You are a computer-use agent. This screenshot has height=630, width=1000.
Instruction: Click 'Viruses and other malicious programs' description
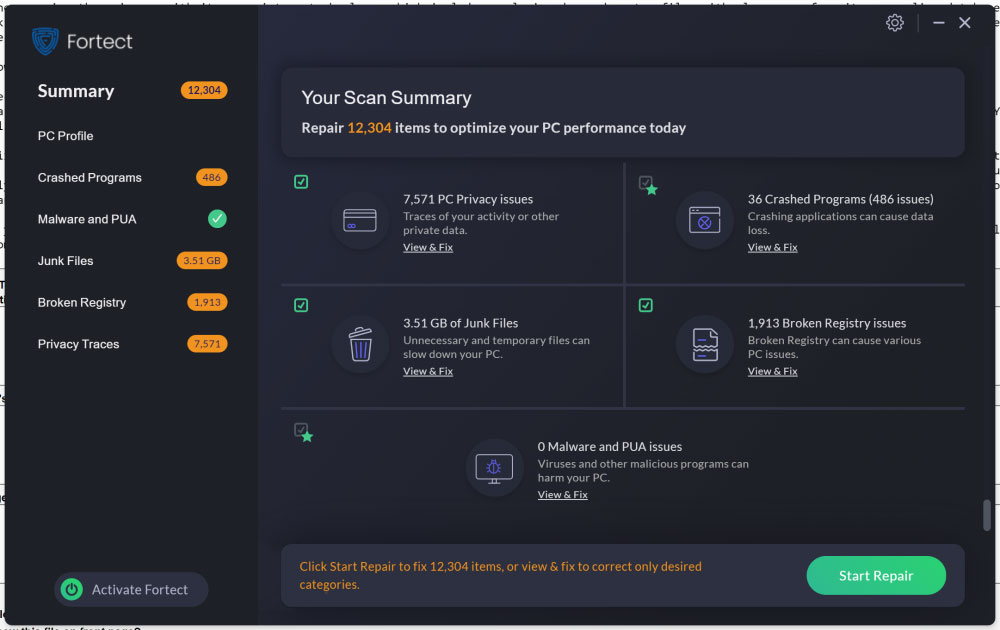pyautogui.click(x=643, y=471)
